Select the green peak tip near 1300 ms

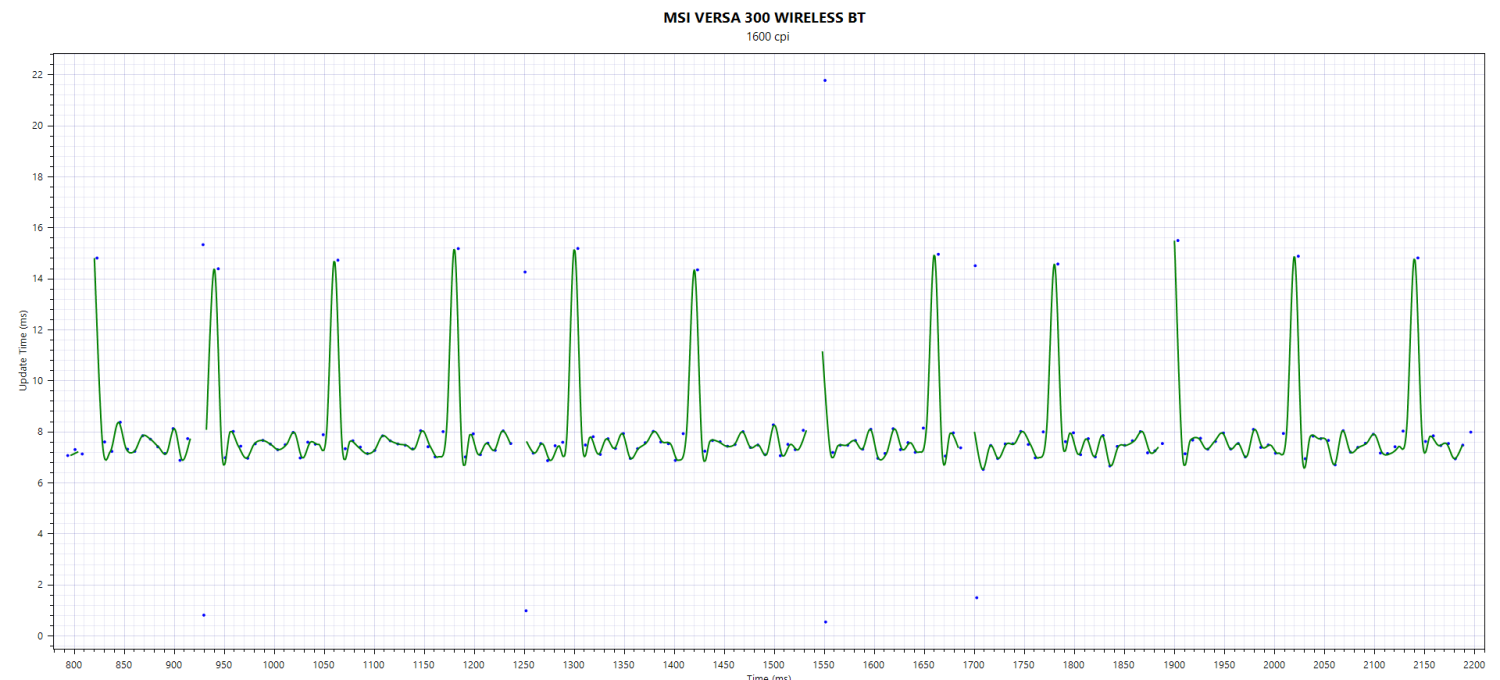click(x=574, y=250)
